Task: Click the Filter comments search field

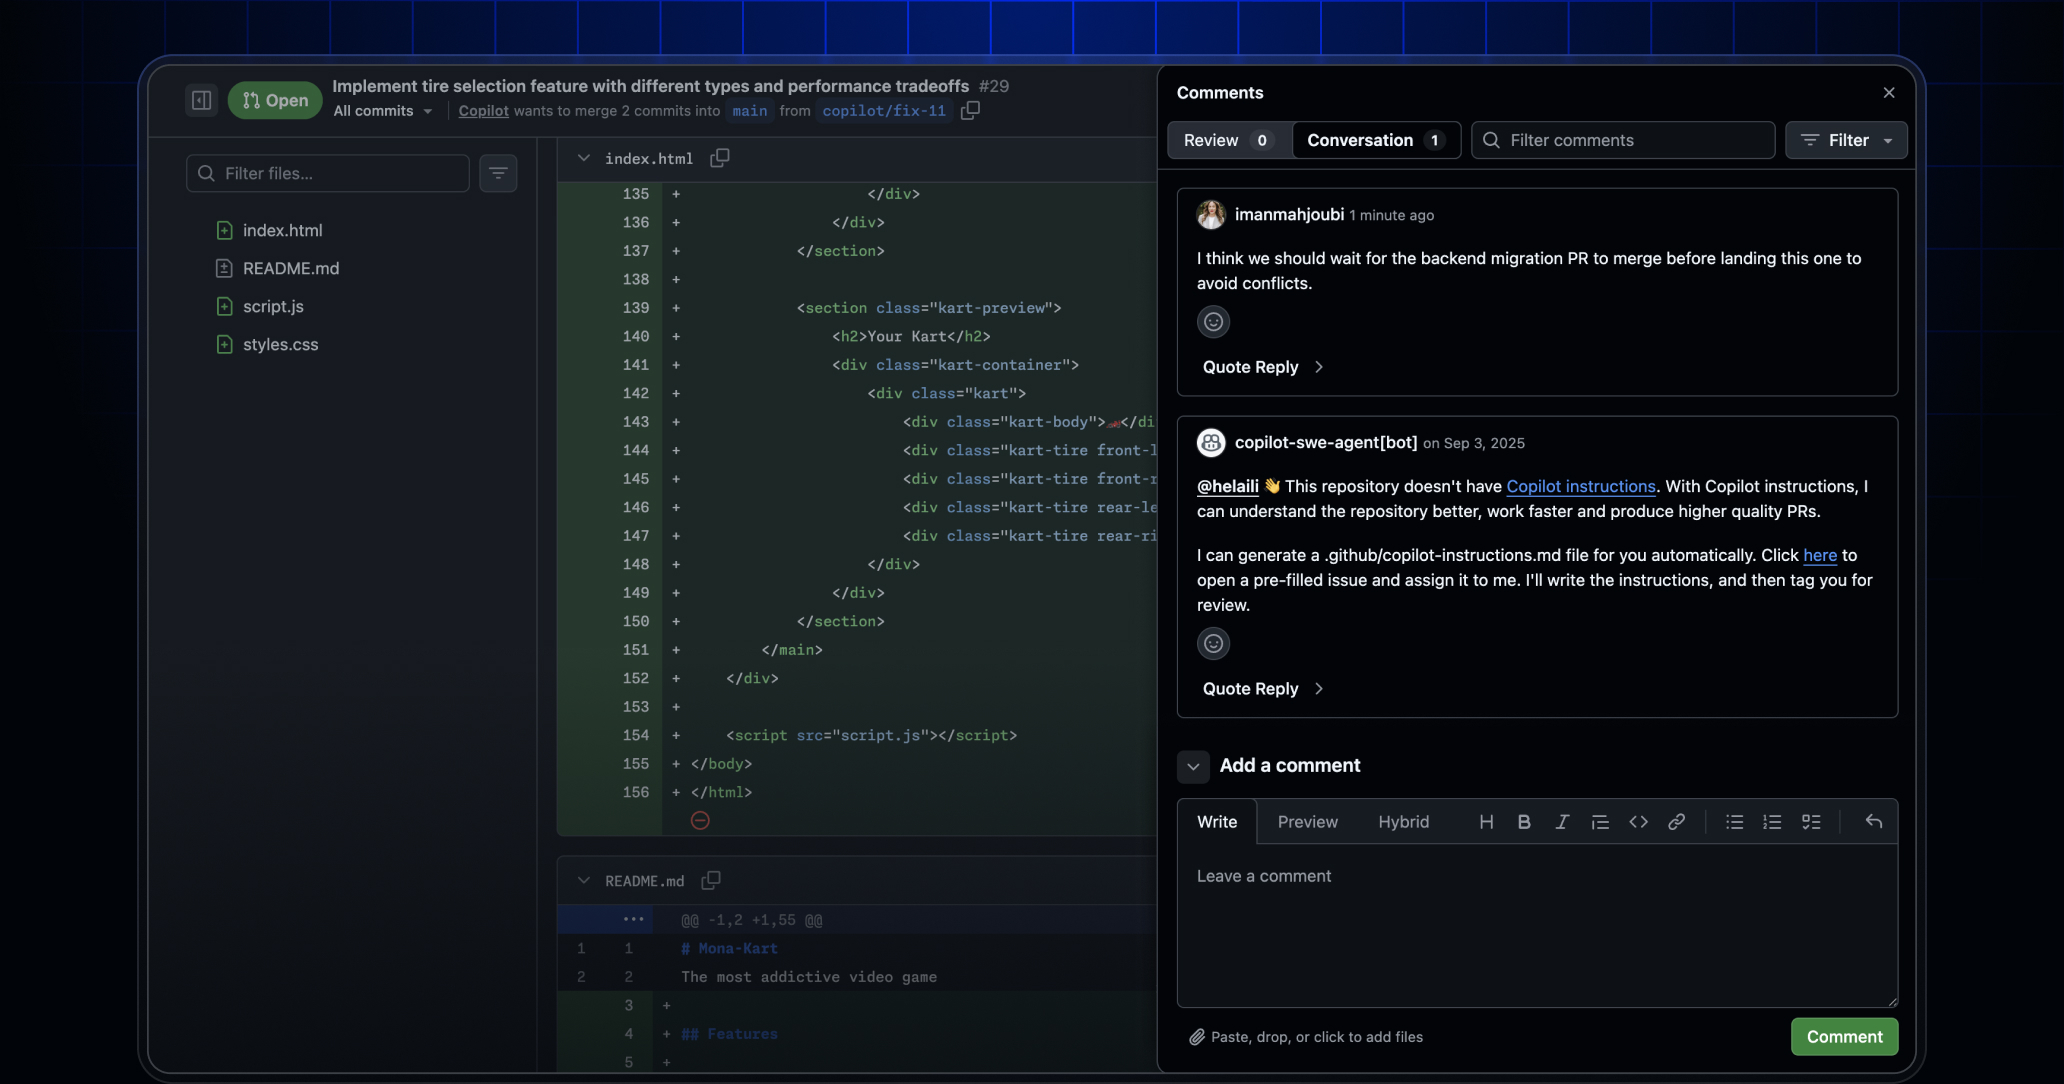Action: pyautogui.click(x=1622, y=140)
